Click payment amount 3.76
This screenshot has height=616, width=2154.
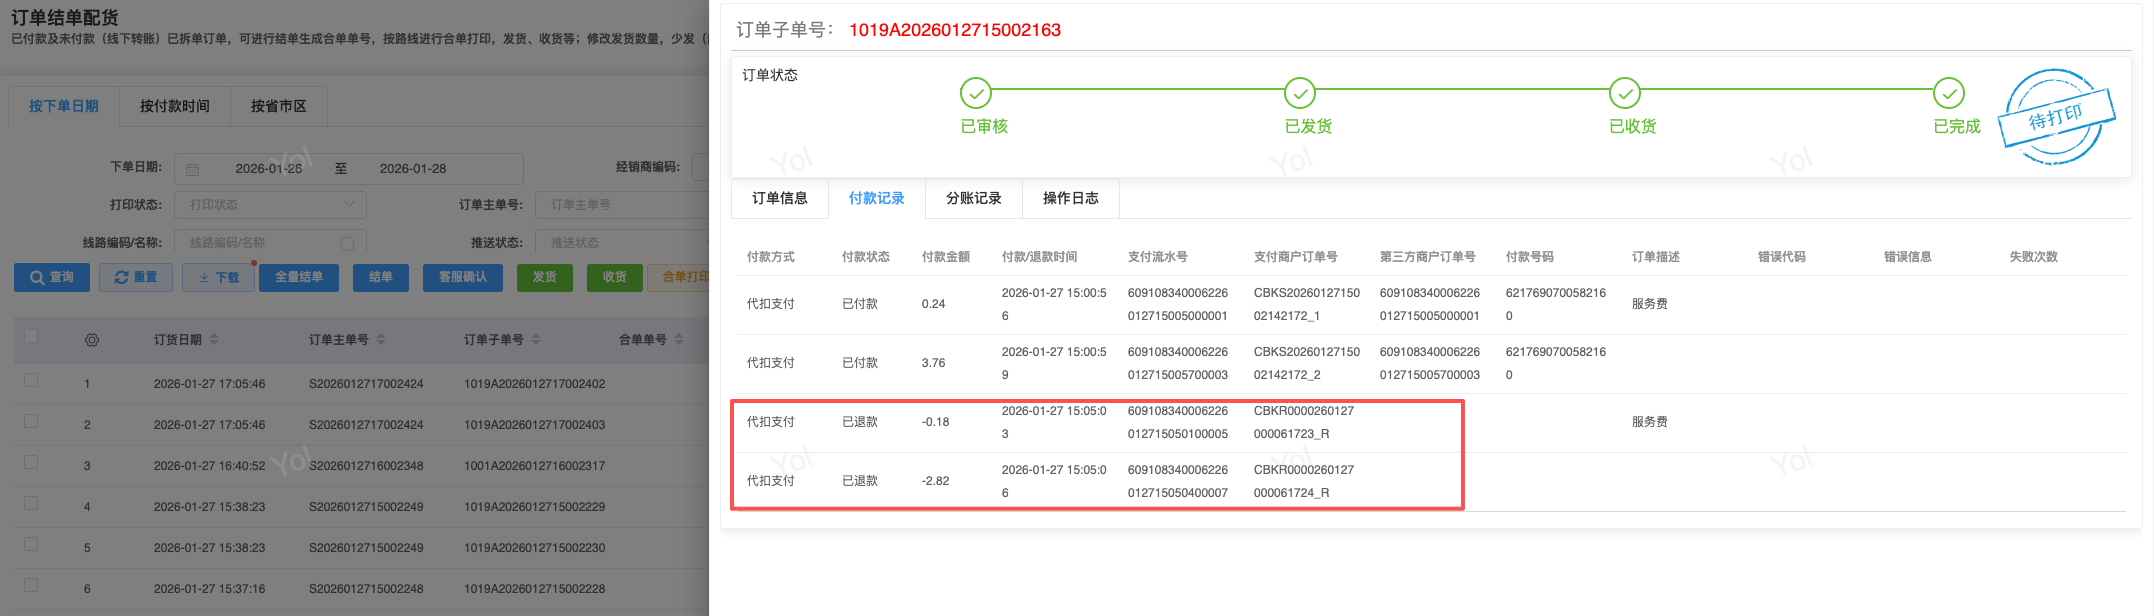(933, 363)
